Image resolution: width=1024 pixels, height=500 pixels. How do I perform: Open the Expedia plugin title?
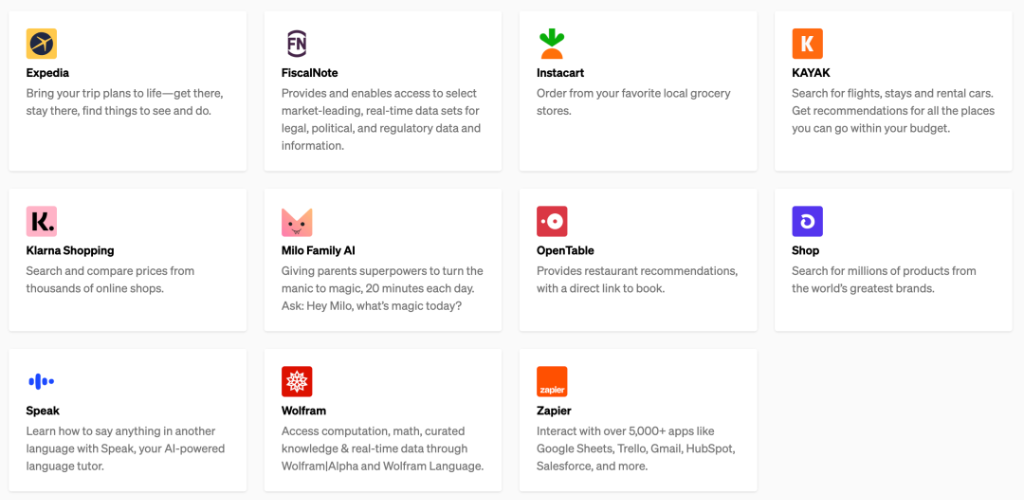[x=47, y=73]
